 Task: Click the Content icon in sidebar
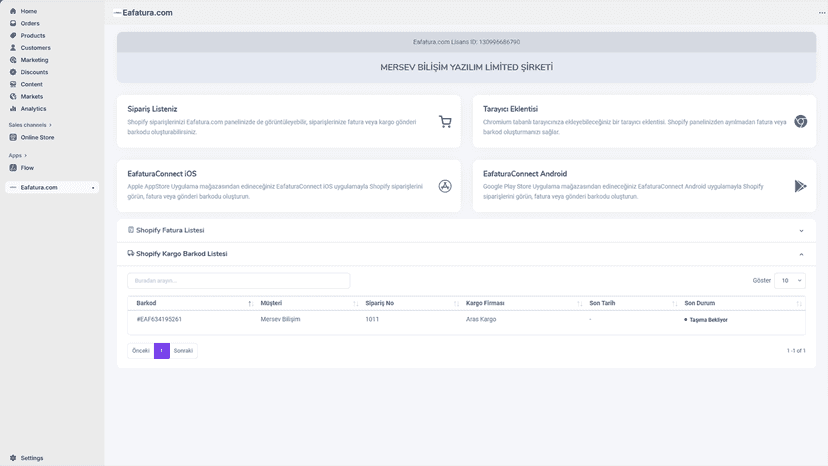click(x=13, y=84)
